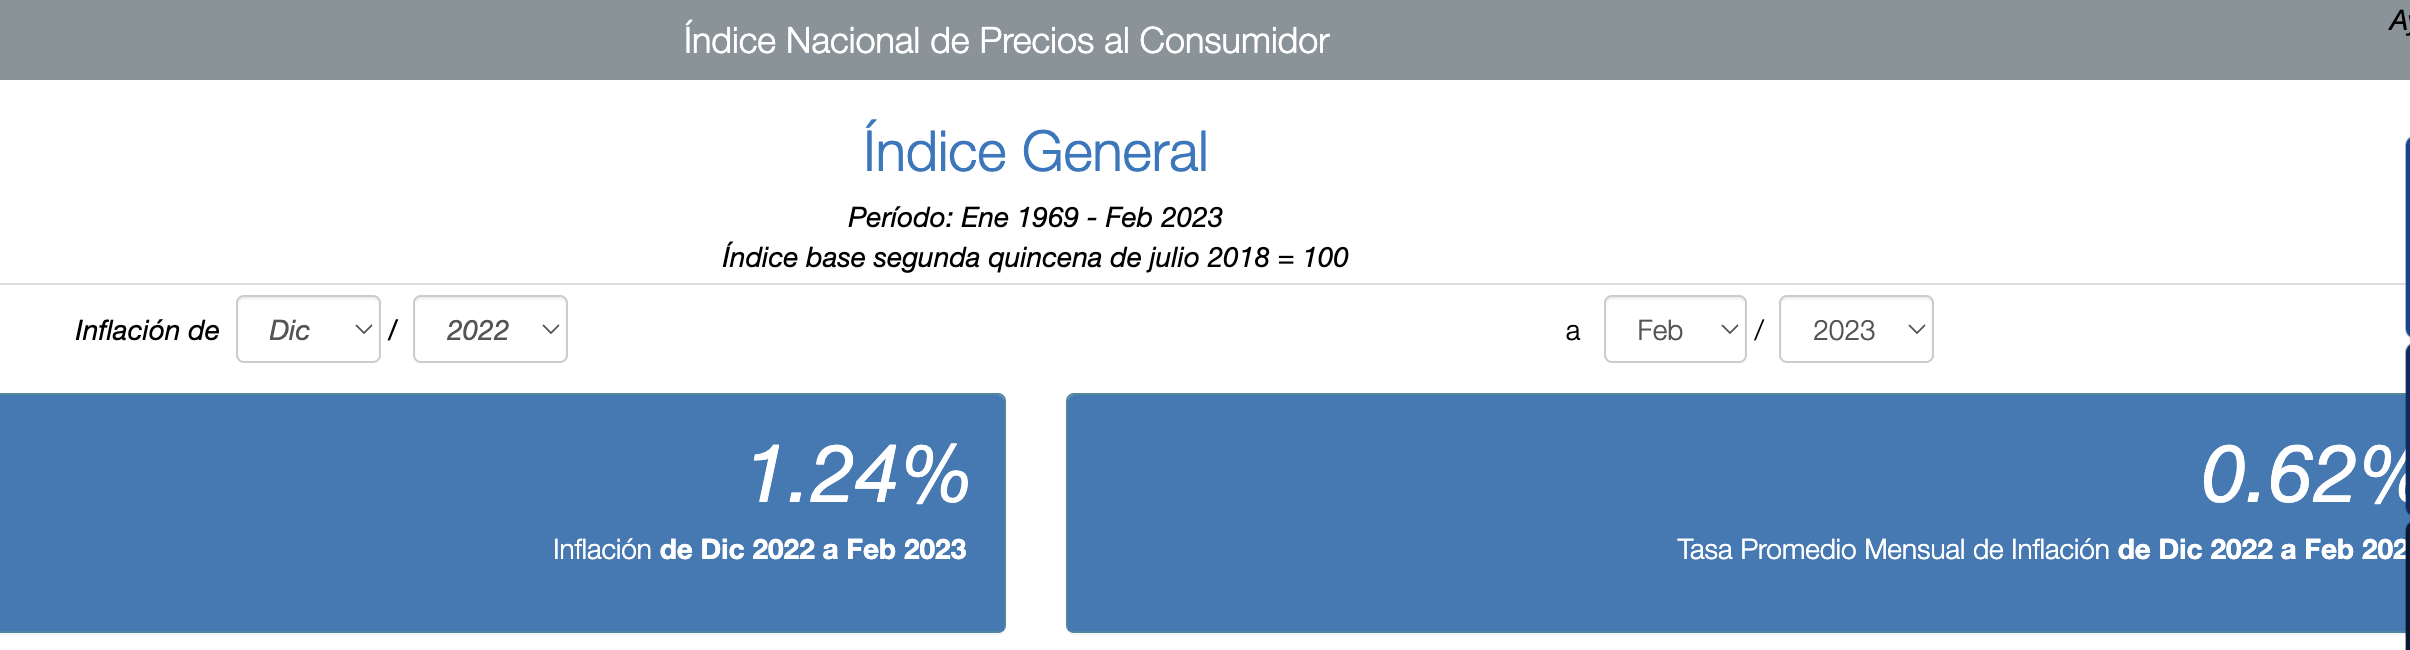The width and height of the screenshot is (2410, 650).
Task: Click the Inflación de Dic 2022 a Feb 2023 caption
Action: coord(759,549)
